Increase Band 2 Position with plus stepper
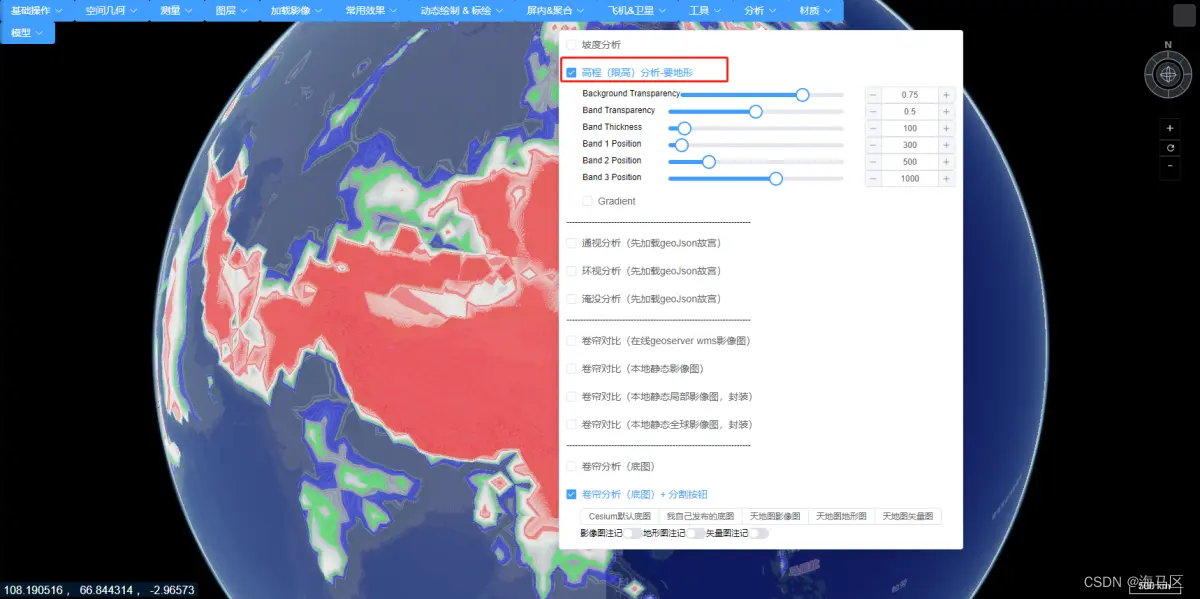The image size is (1200, 599). 946,162
